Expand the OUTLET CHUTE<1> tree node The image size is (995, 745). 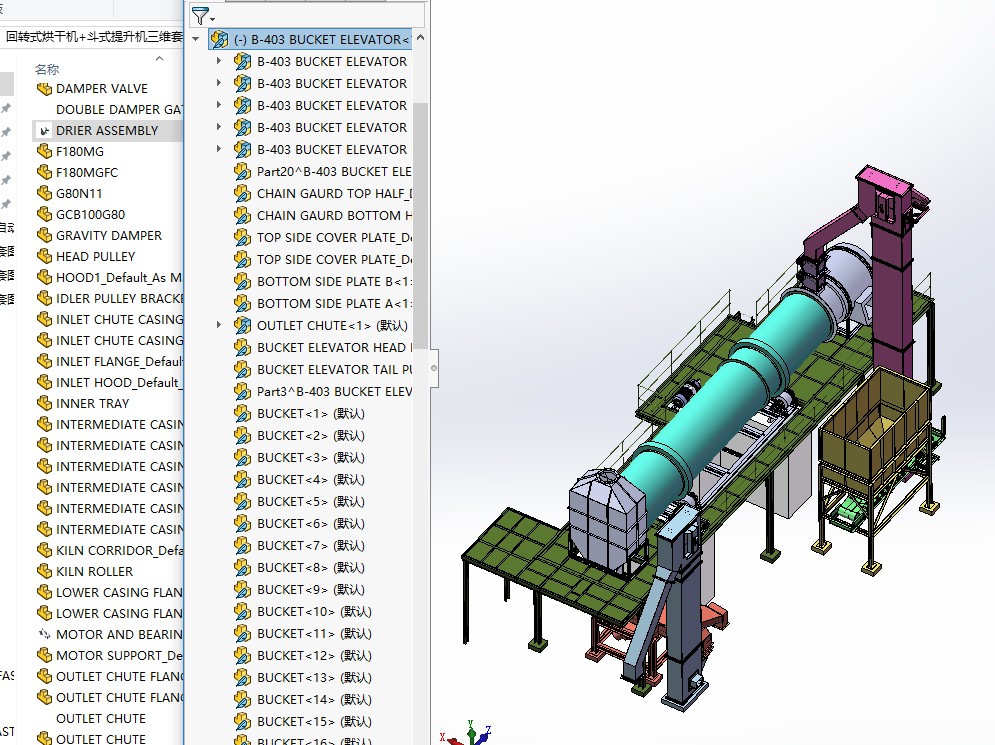[220, 326]
